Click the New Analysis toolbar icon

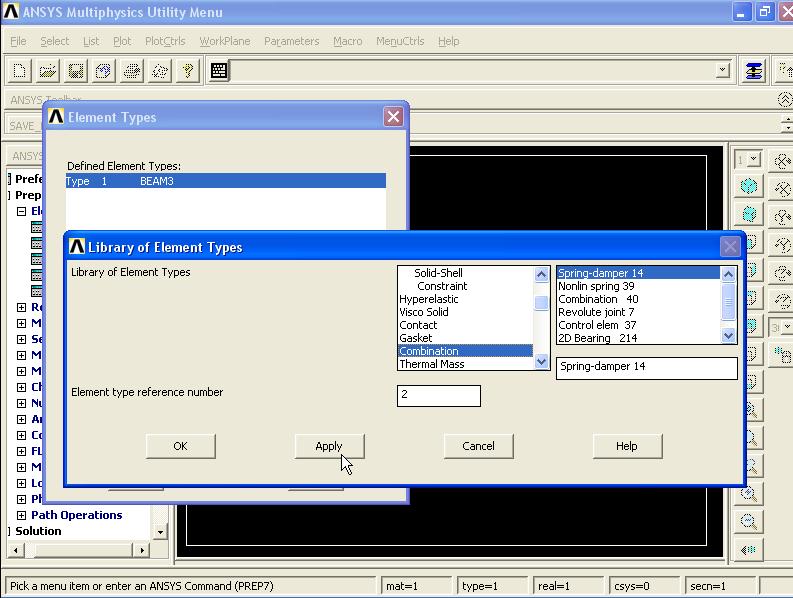pyautogui.click(x=19, y=71)
